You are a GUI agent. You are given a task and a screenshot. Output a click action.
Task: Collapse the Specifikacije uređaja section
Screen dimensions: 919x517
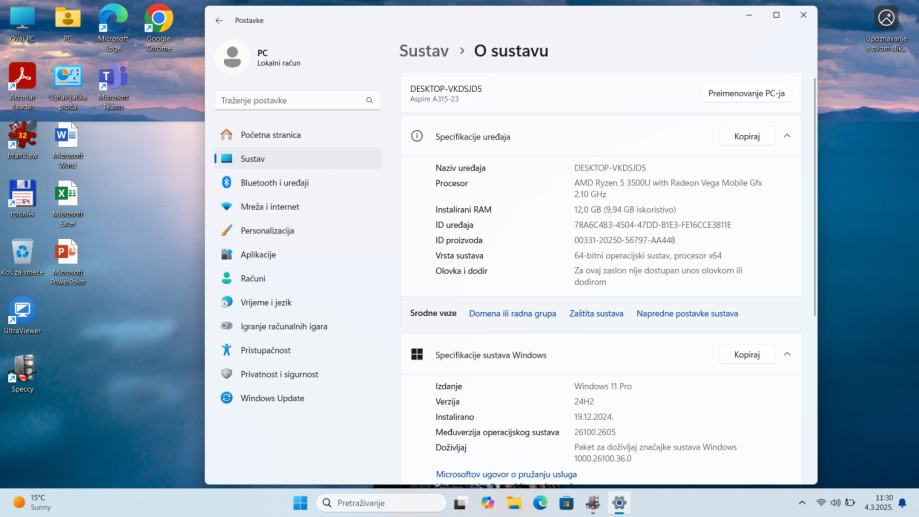pyautogui.click(x=787, y=136)
